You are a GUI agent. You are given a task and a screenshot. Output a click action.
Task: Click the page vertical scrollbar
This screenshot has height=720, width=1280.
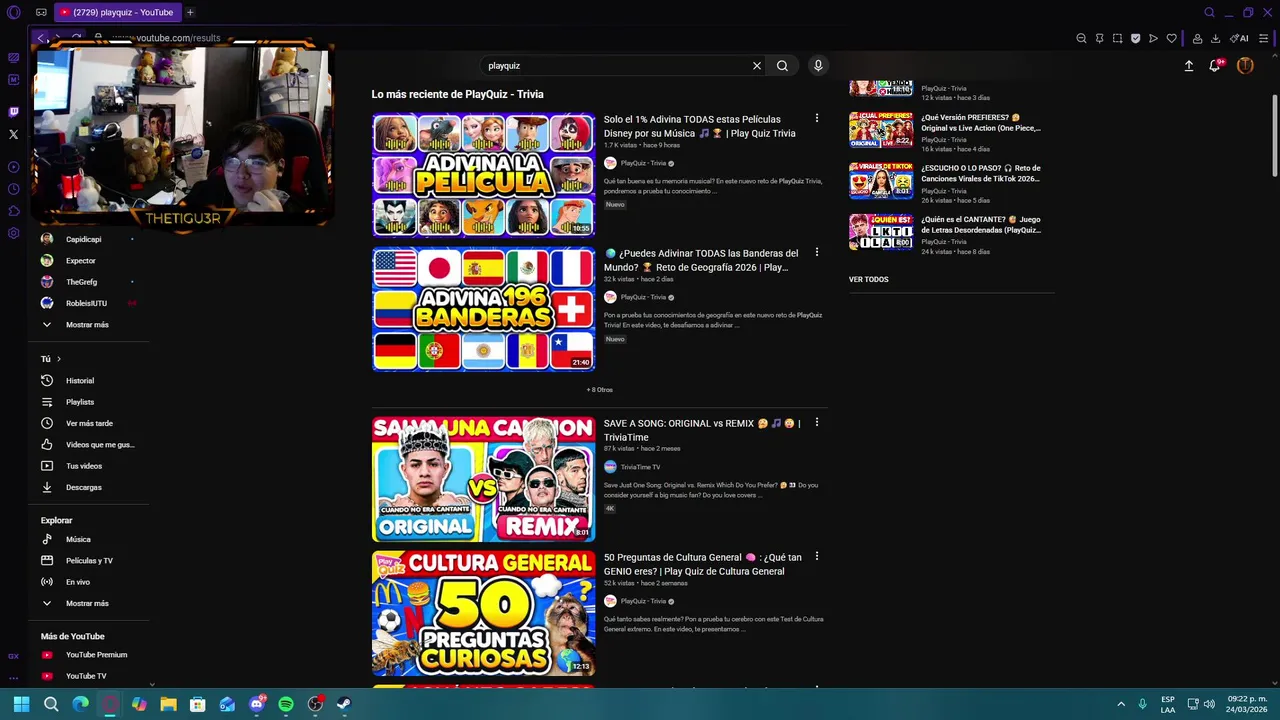(x=1274, y=135)
